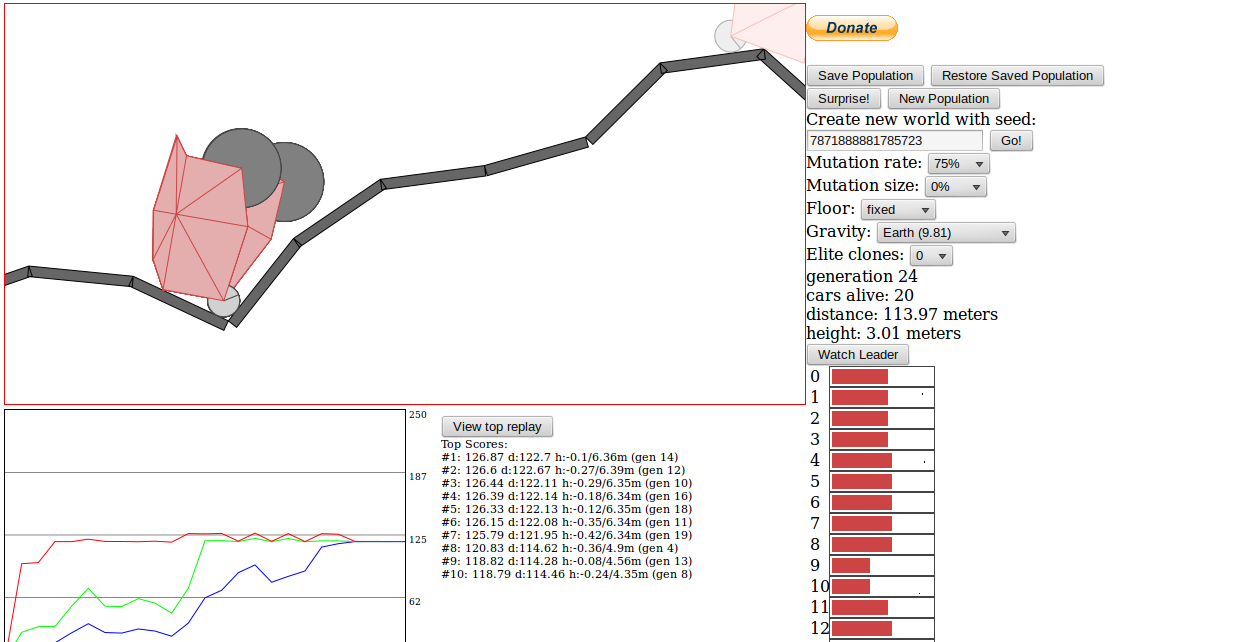1260x642 pixels.
Task: Click the Surprise! button
Action: (844, 99)
